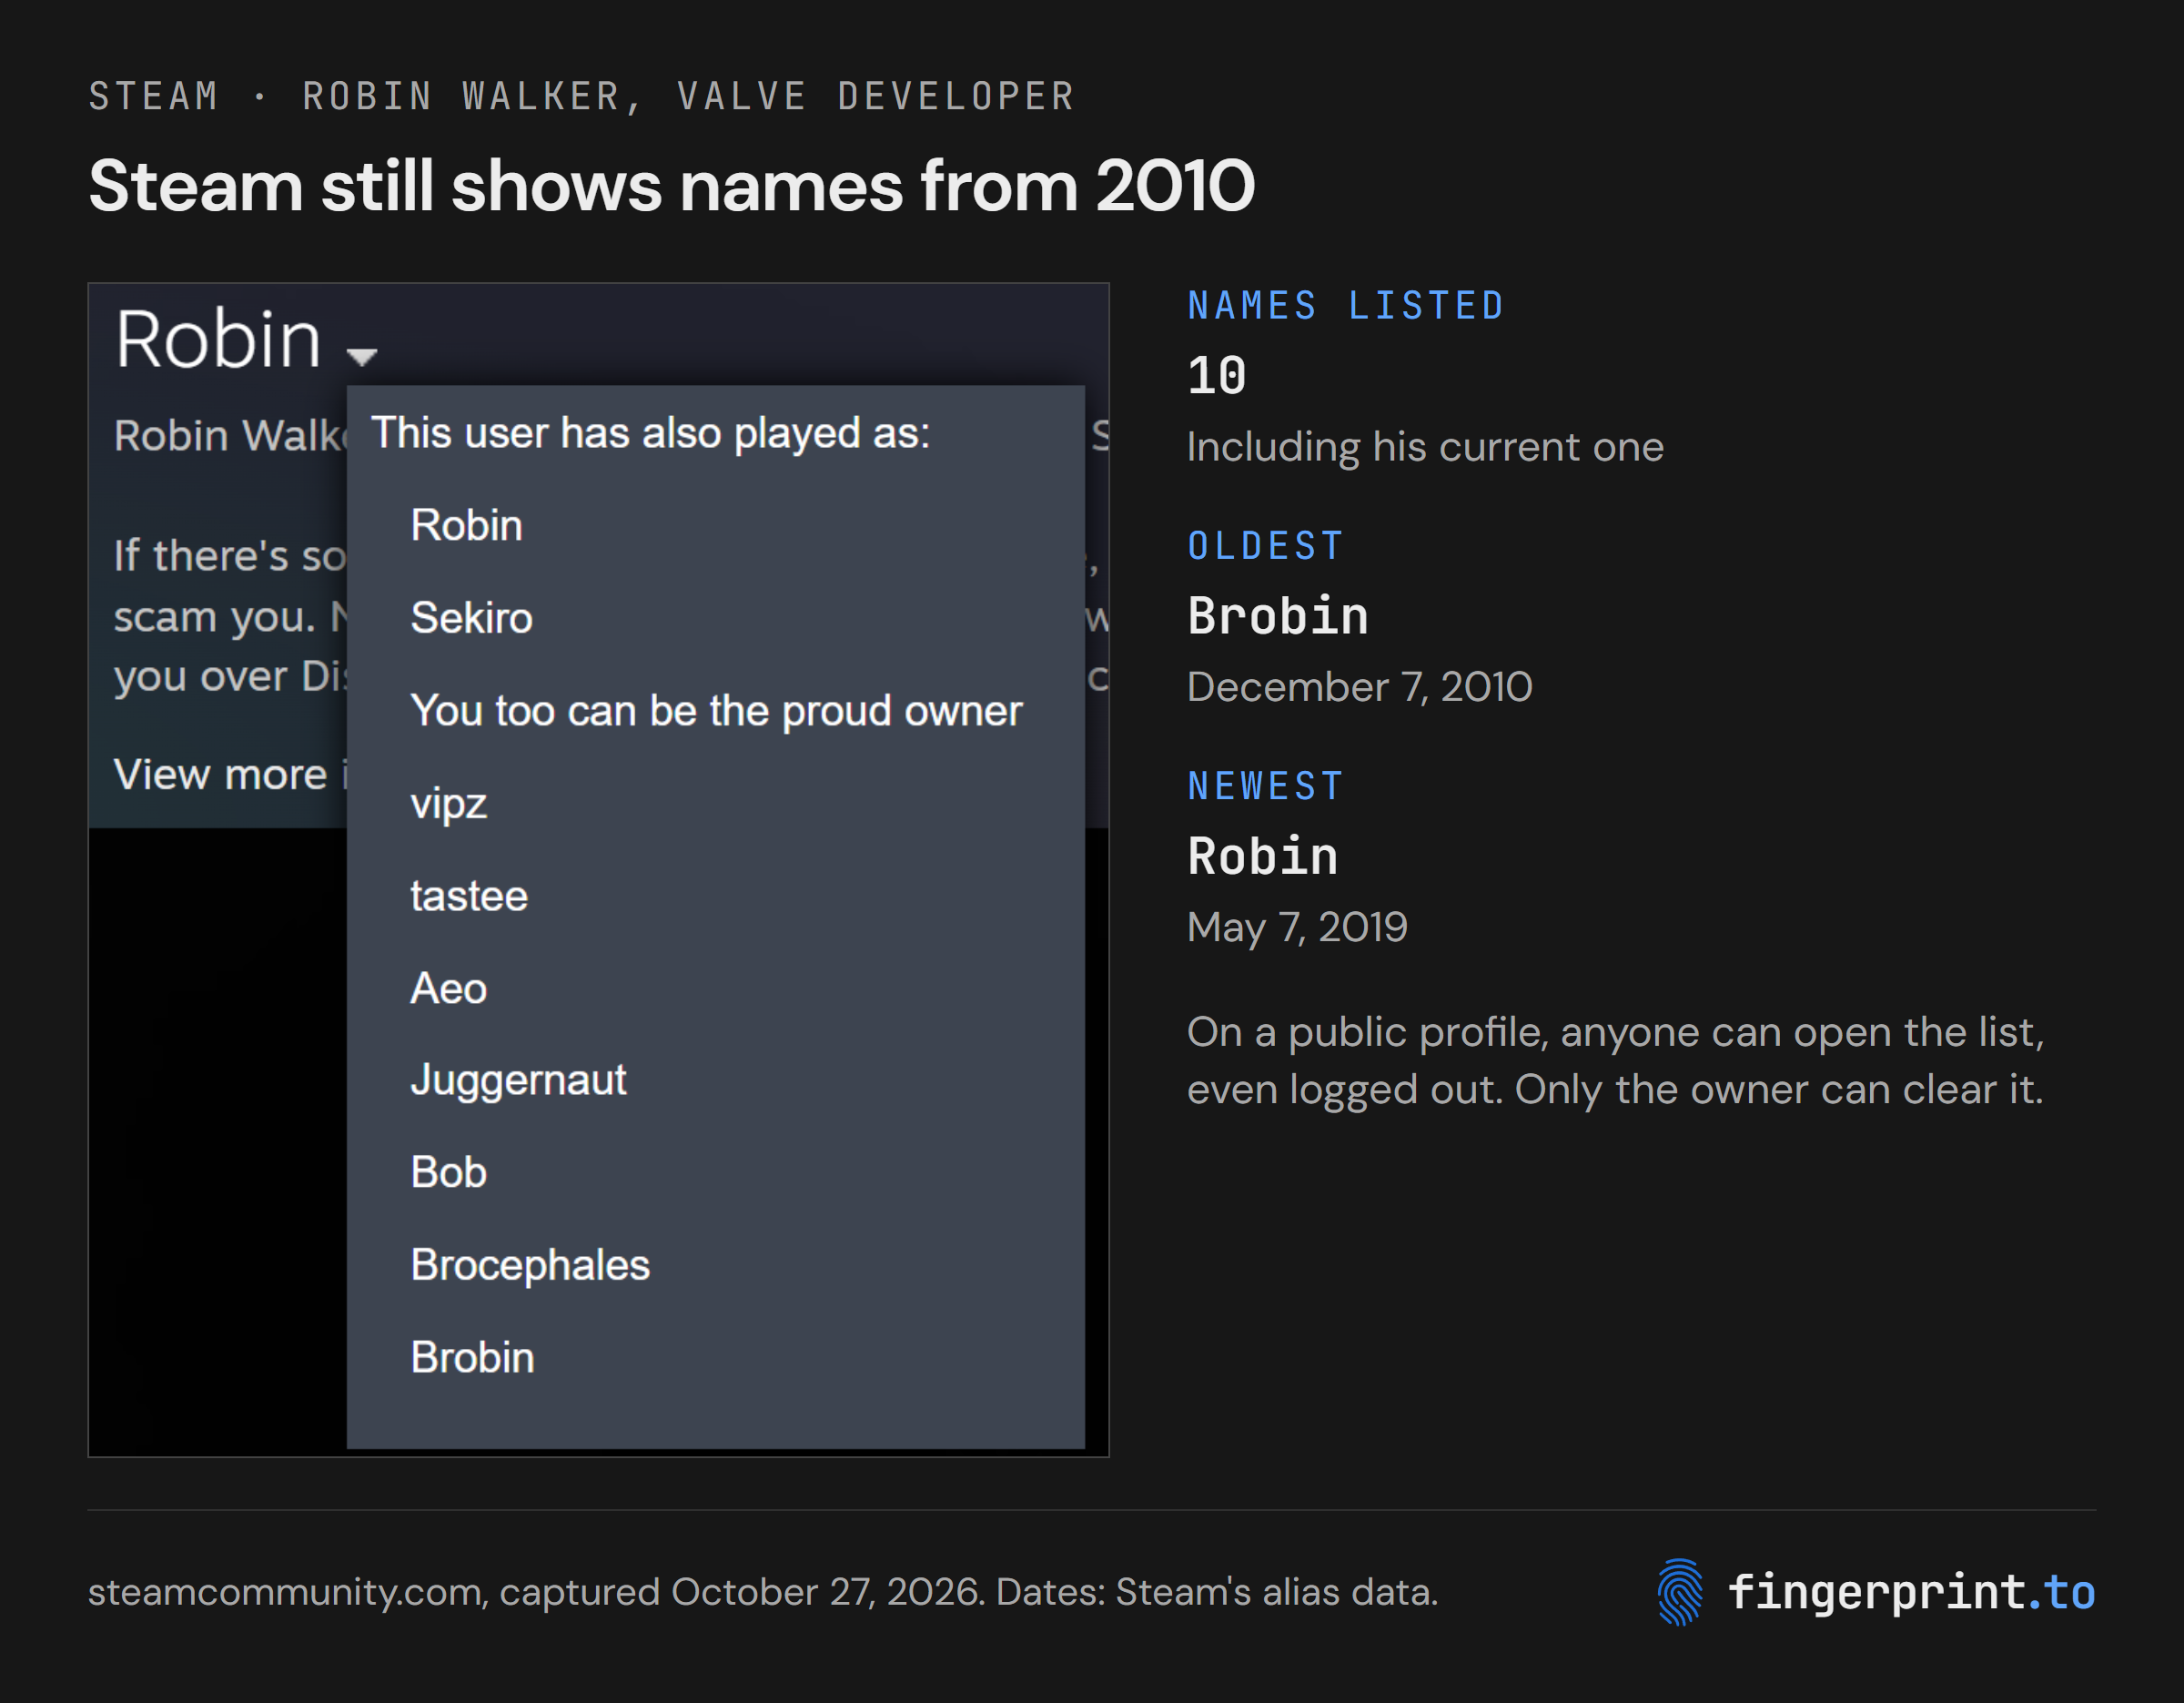Screen dimensions: 2184x1703
Task: Select the alias 'Robin' in the played-as list
Action: [466, 525]
